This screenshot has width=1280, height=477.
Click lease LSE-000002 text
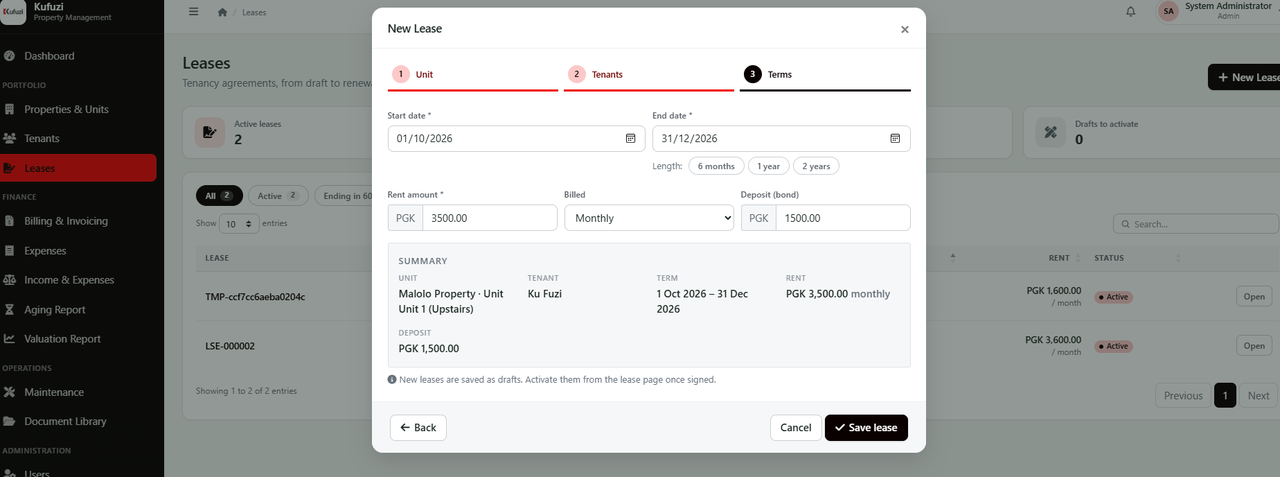[x=230, y=346]
